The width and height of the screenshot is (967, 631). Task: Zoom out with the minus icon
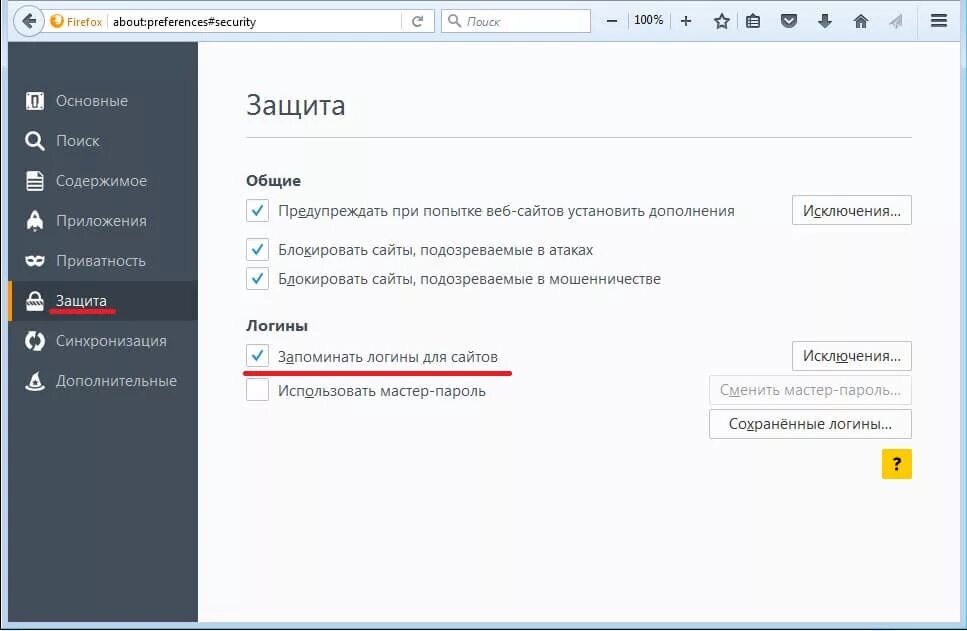(x=611, y=19)
